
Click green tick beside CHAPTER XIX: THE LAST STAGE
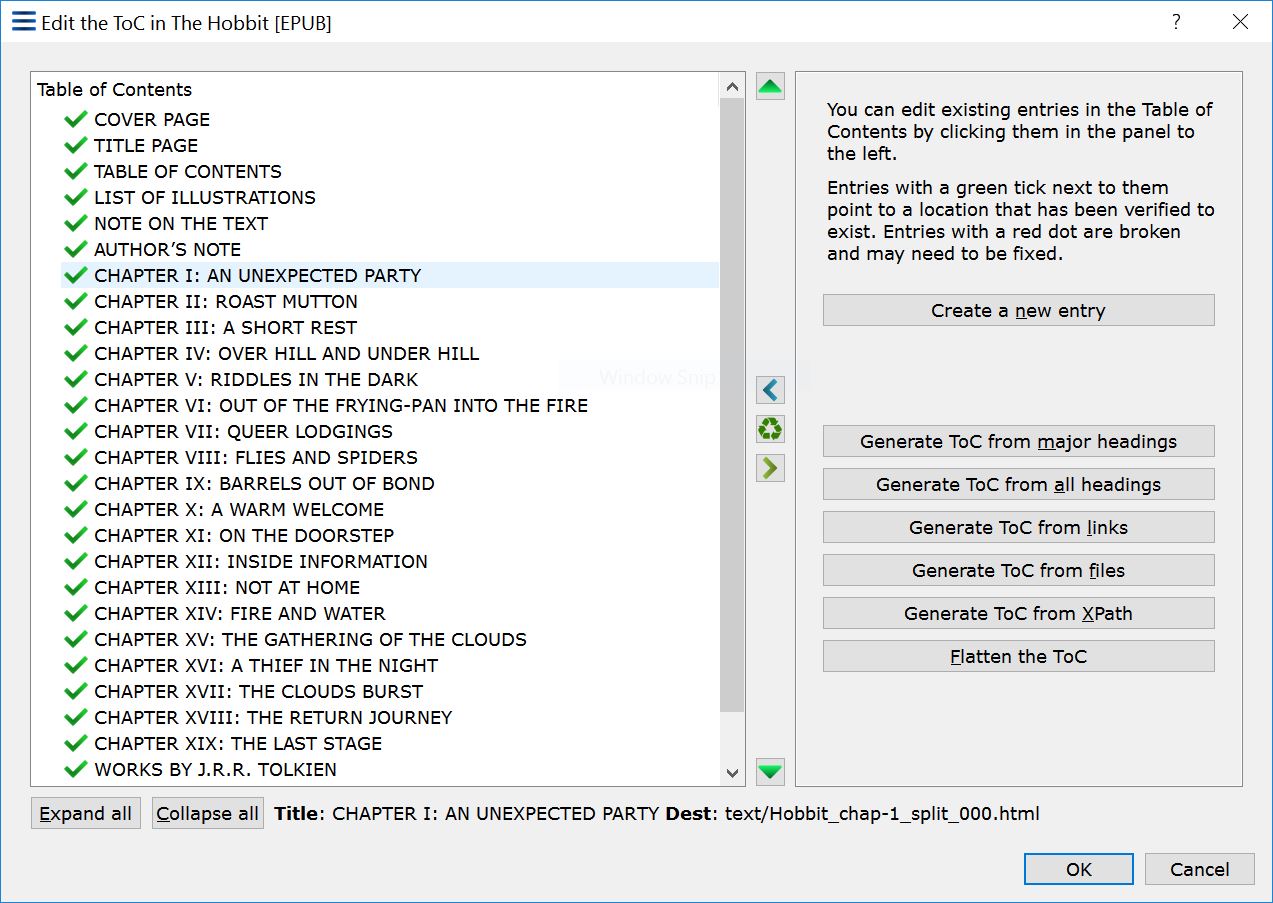(76, 743)
